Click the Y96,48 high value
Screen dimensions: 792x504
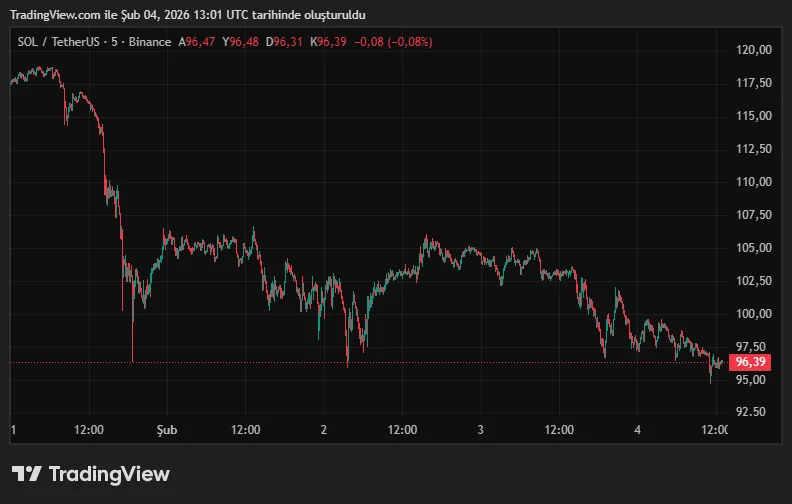tap(242, 42)
